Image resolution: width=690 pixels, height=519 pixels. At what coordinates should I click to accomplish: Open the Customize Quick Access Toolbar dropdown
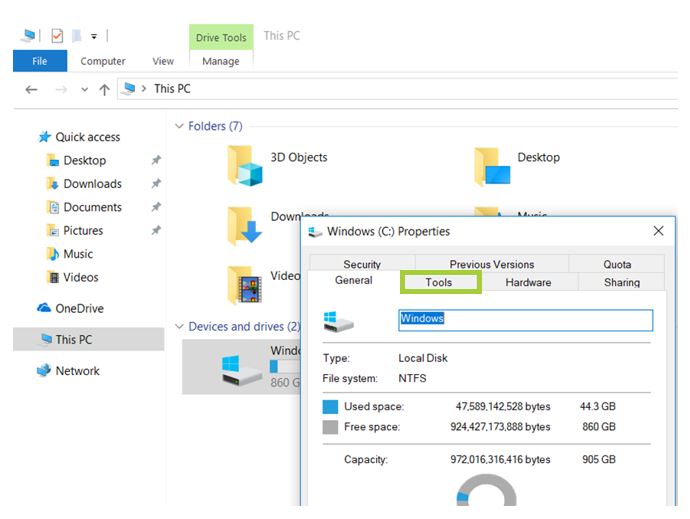click(94, 37)
